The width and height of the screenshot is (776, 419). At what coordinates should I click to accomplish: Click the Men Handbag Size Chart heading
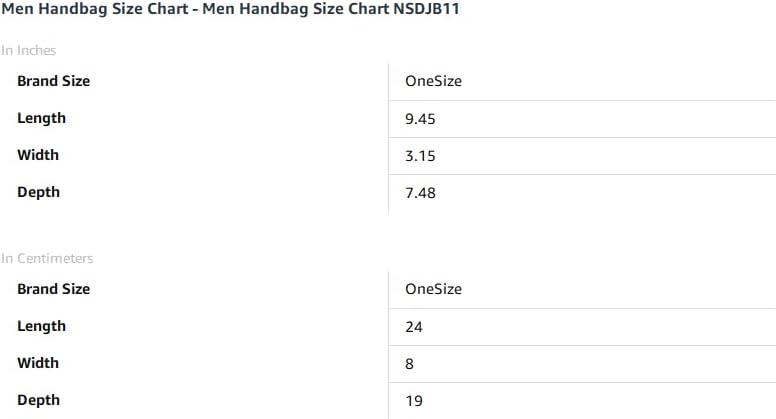[95, 9]
